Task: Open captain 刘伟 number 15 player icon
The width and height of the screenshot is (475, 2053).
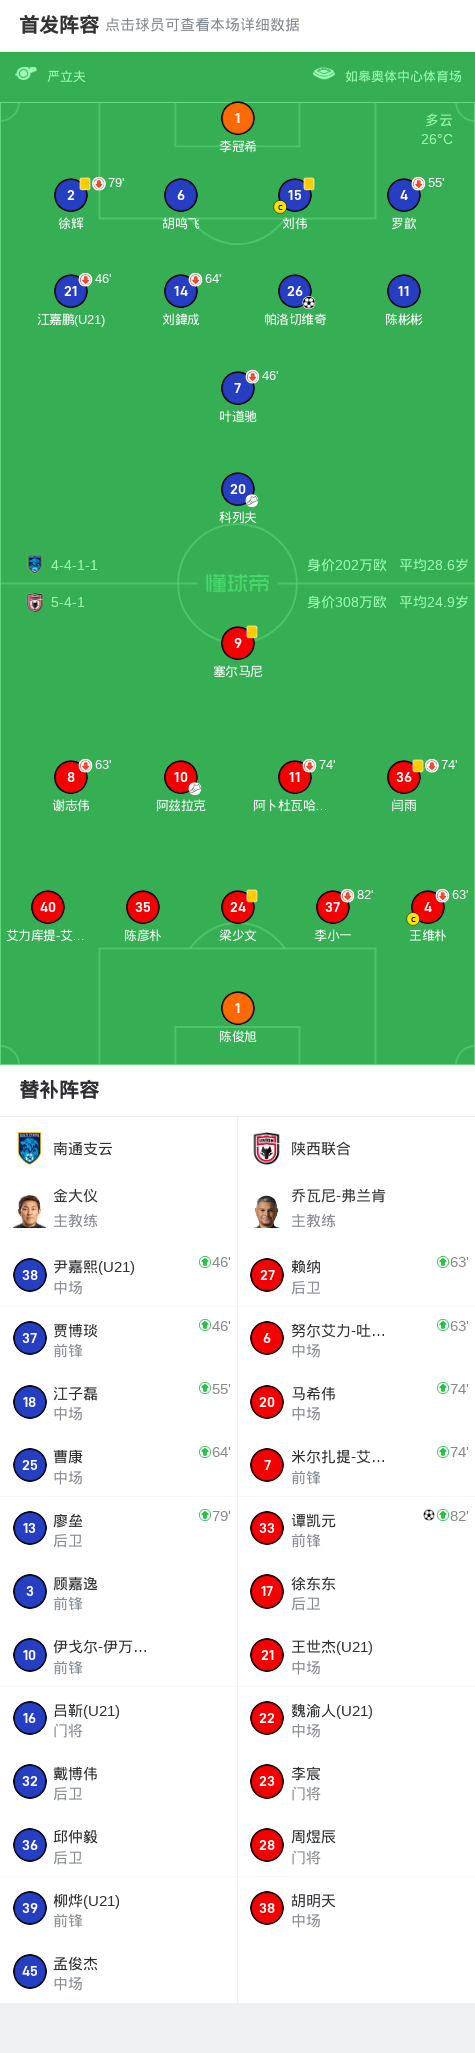Action: coord(294,195)
